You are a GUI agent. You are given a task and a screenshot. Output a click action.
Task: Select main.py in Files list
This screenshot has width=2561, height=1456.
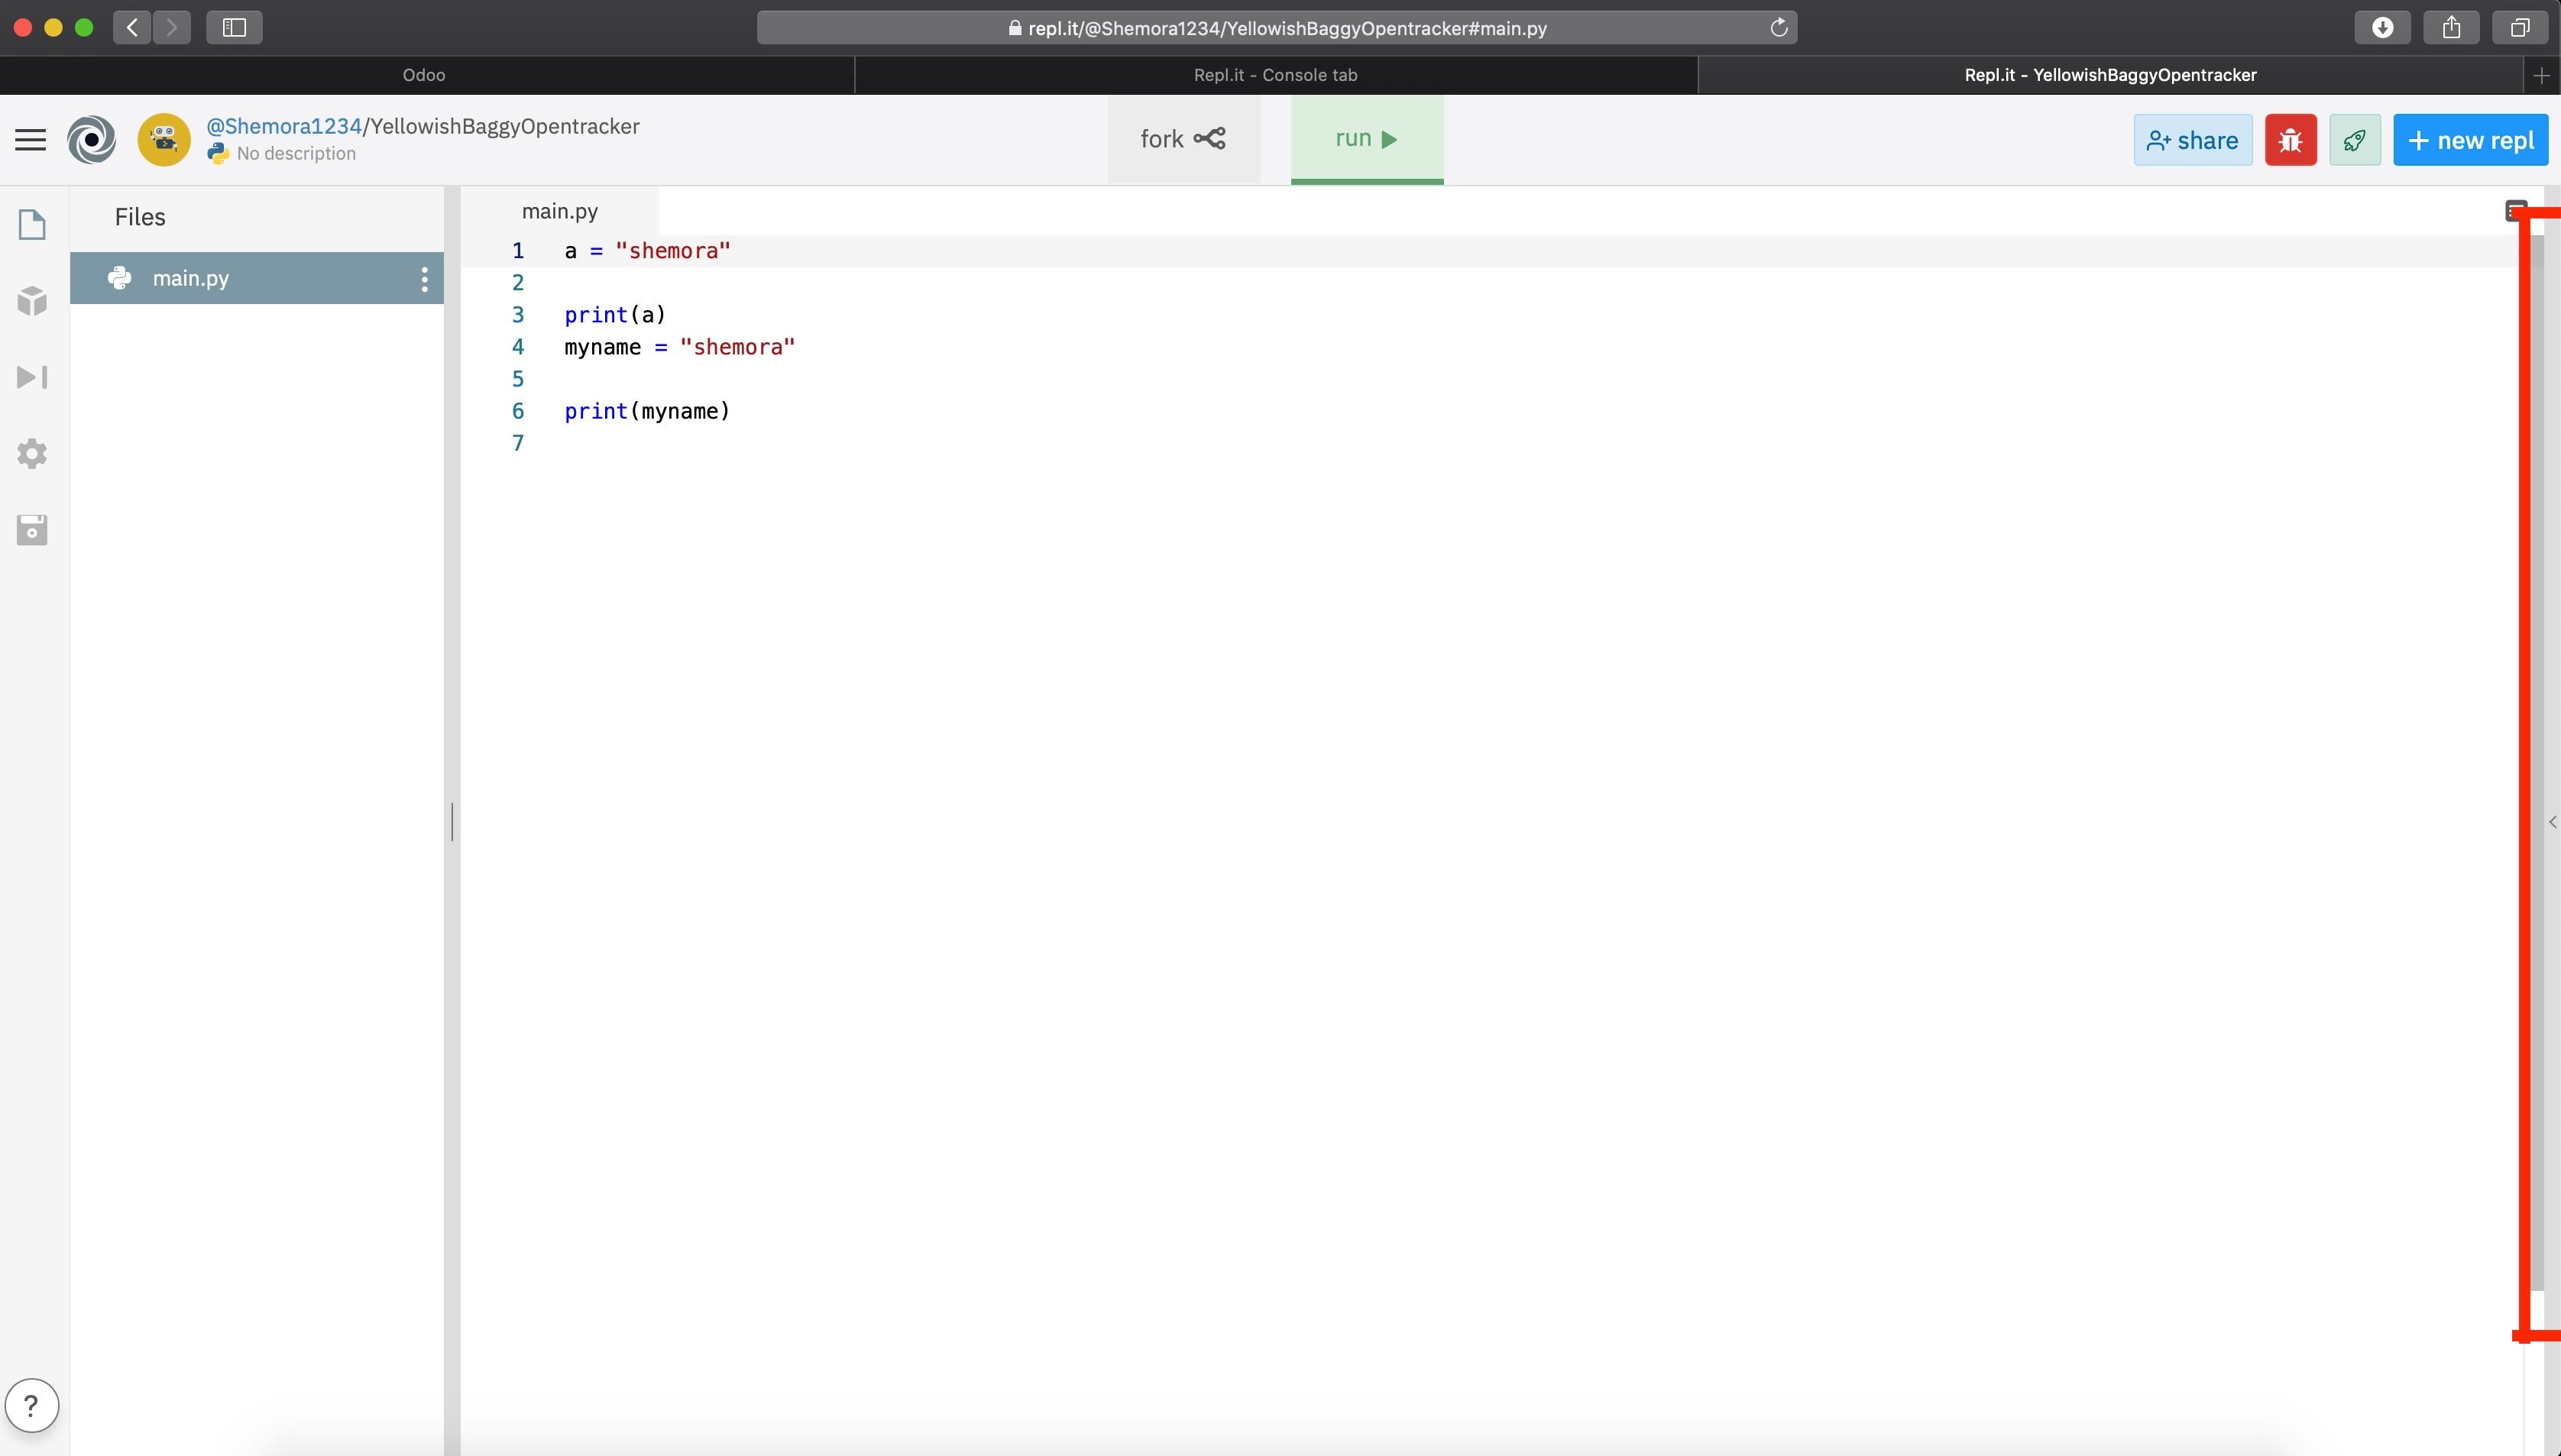coord(257,278)
